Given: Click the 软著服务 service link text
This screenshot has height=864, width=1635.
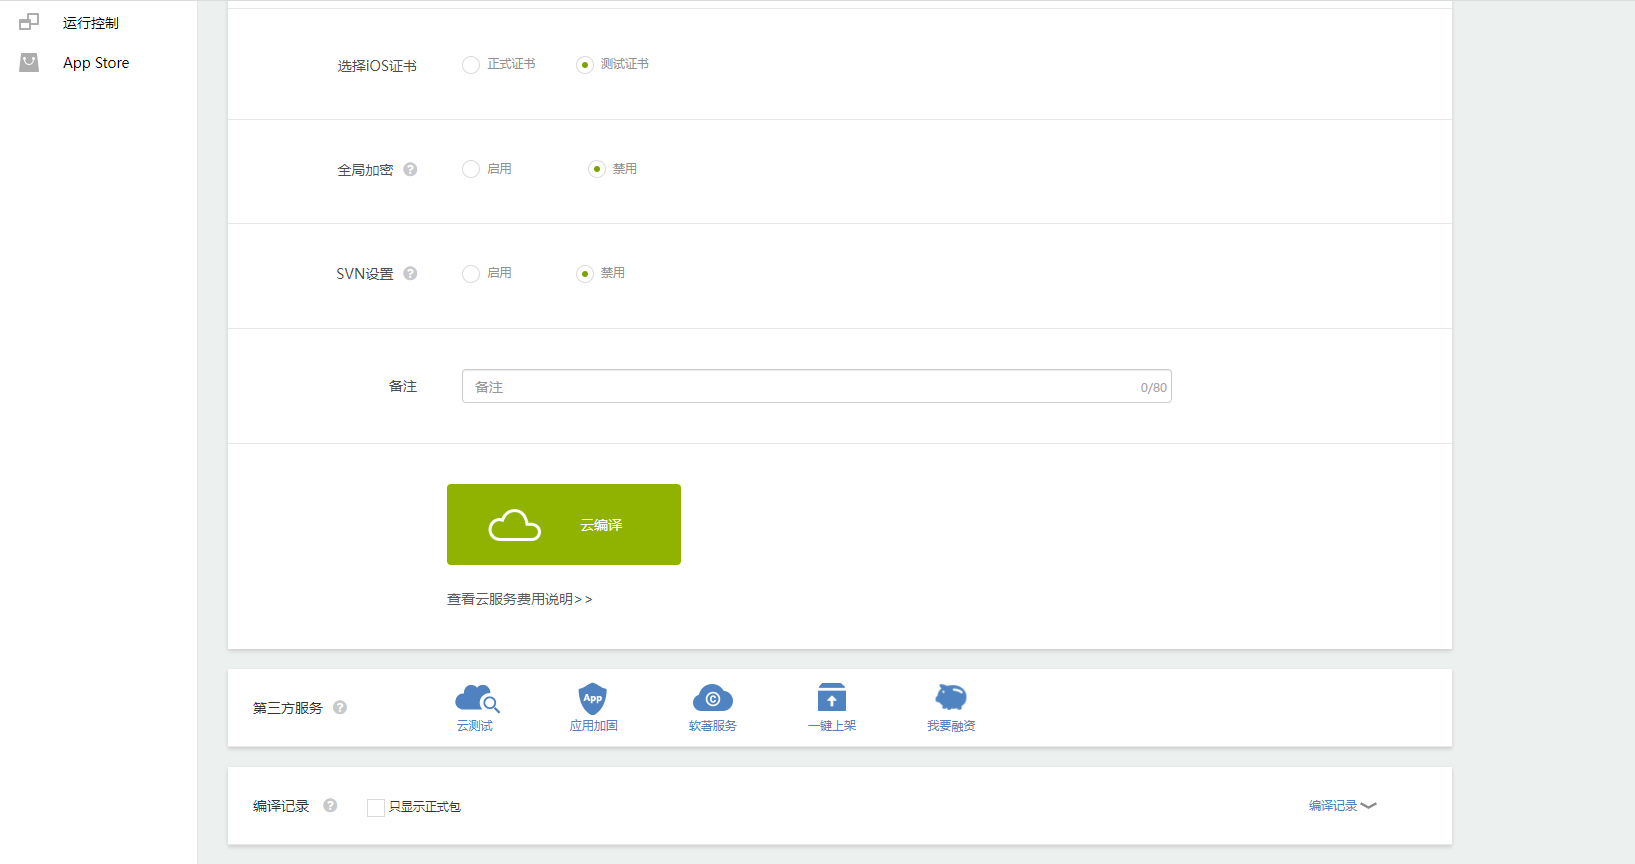Looking at the screenshot, I should tap(713, 726).
